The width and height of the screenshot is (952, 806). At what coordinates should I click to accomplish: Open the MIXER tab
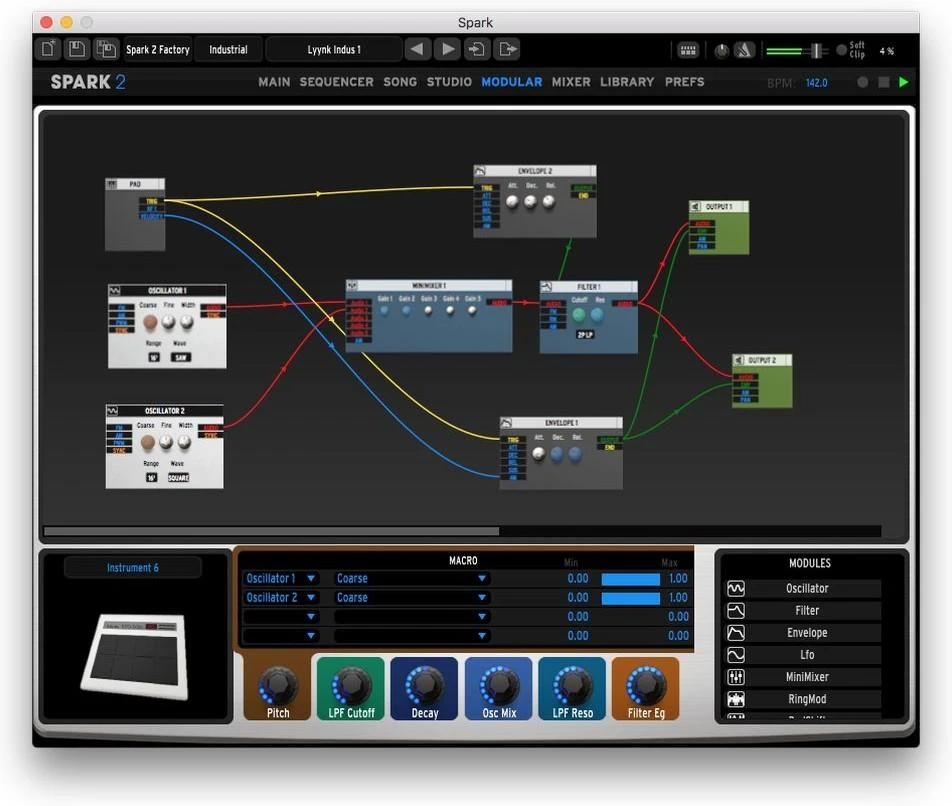click(571, 82)
